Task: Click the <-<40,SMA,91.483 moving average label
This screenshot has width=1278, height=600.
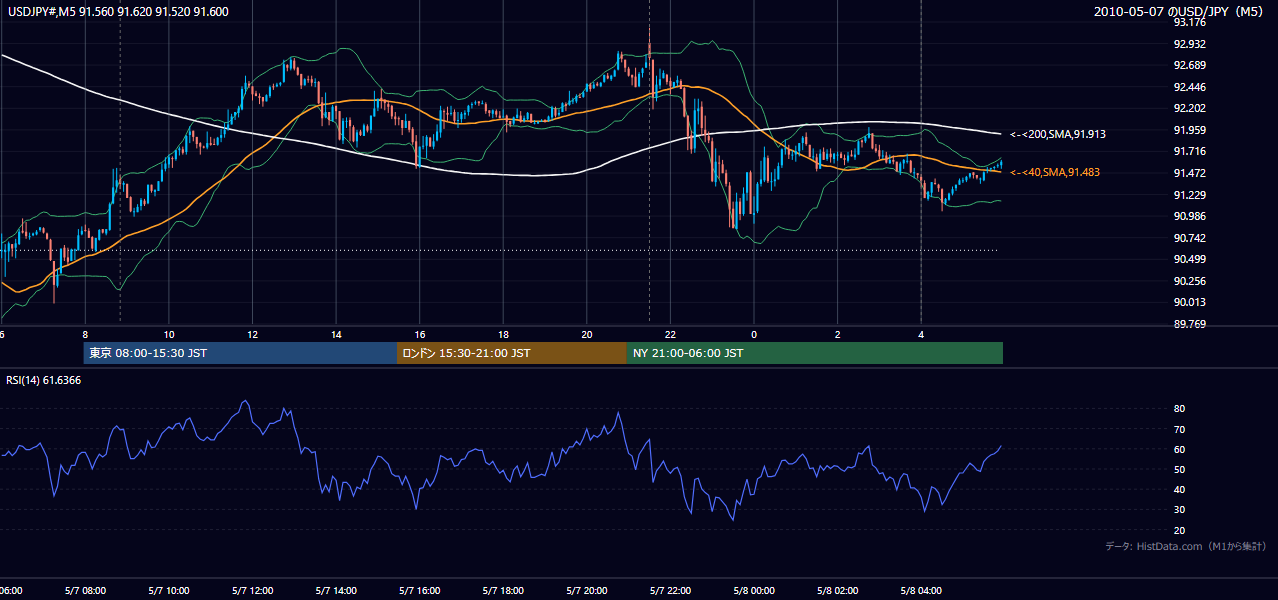Action: pyautogui.click(x=1054, y=172)
